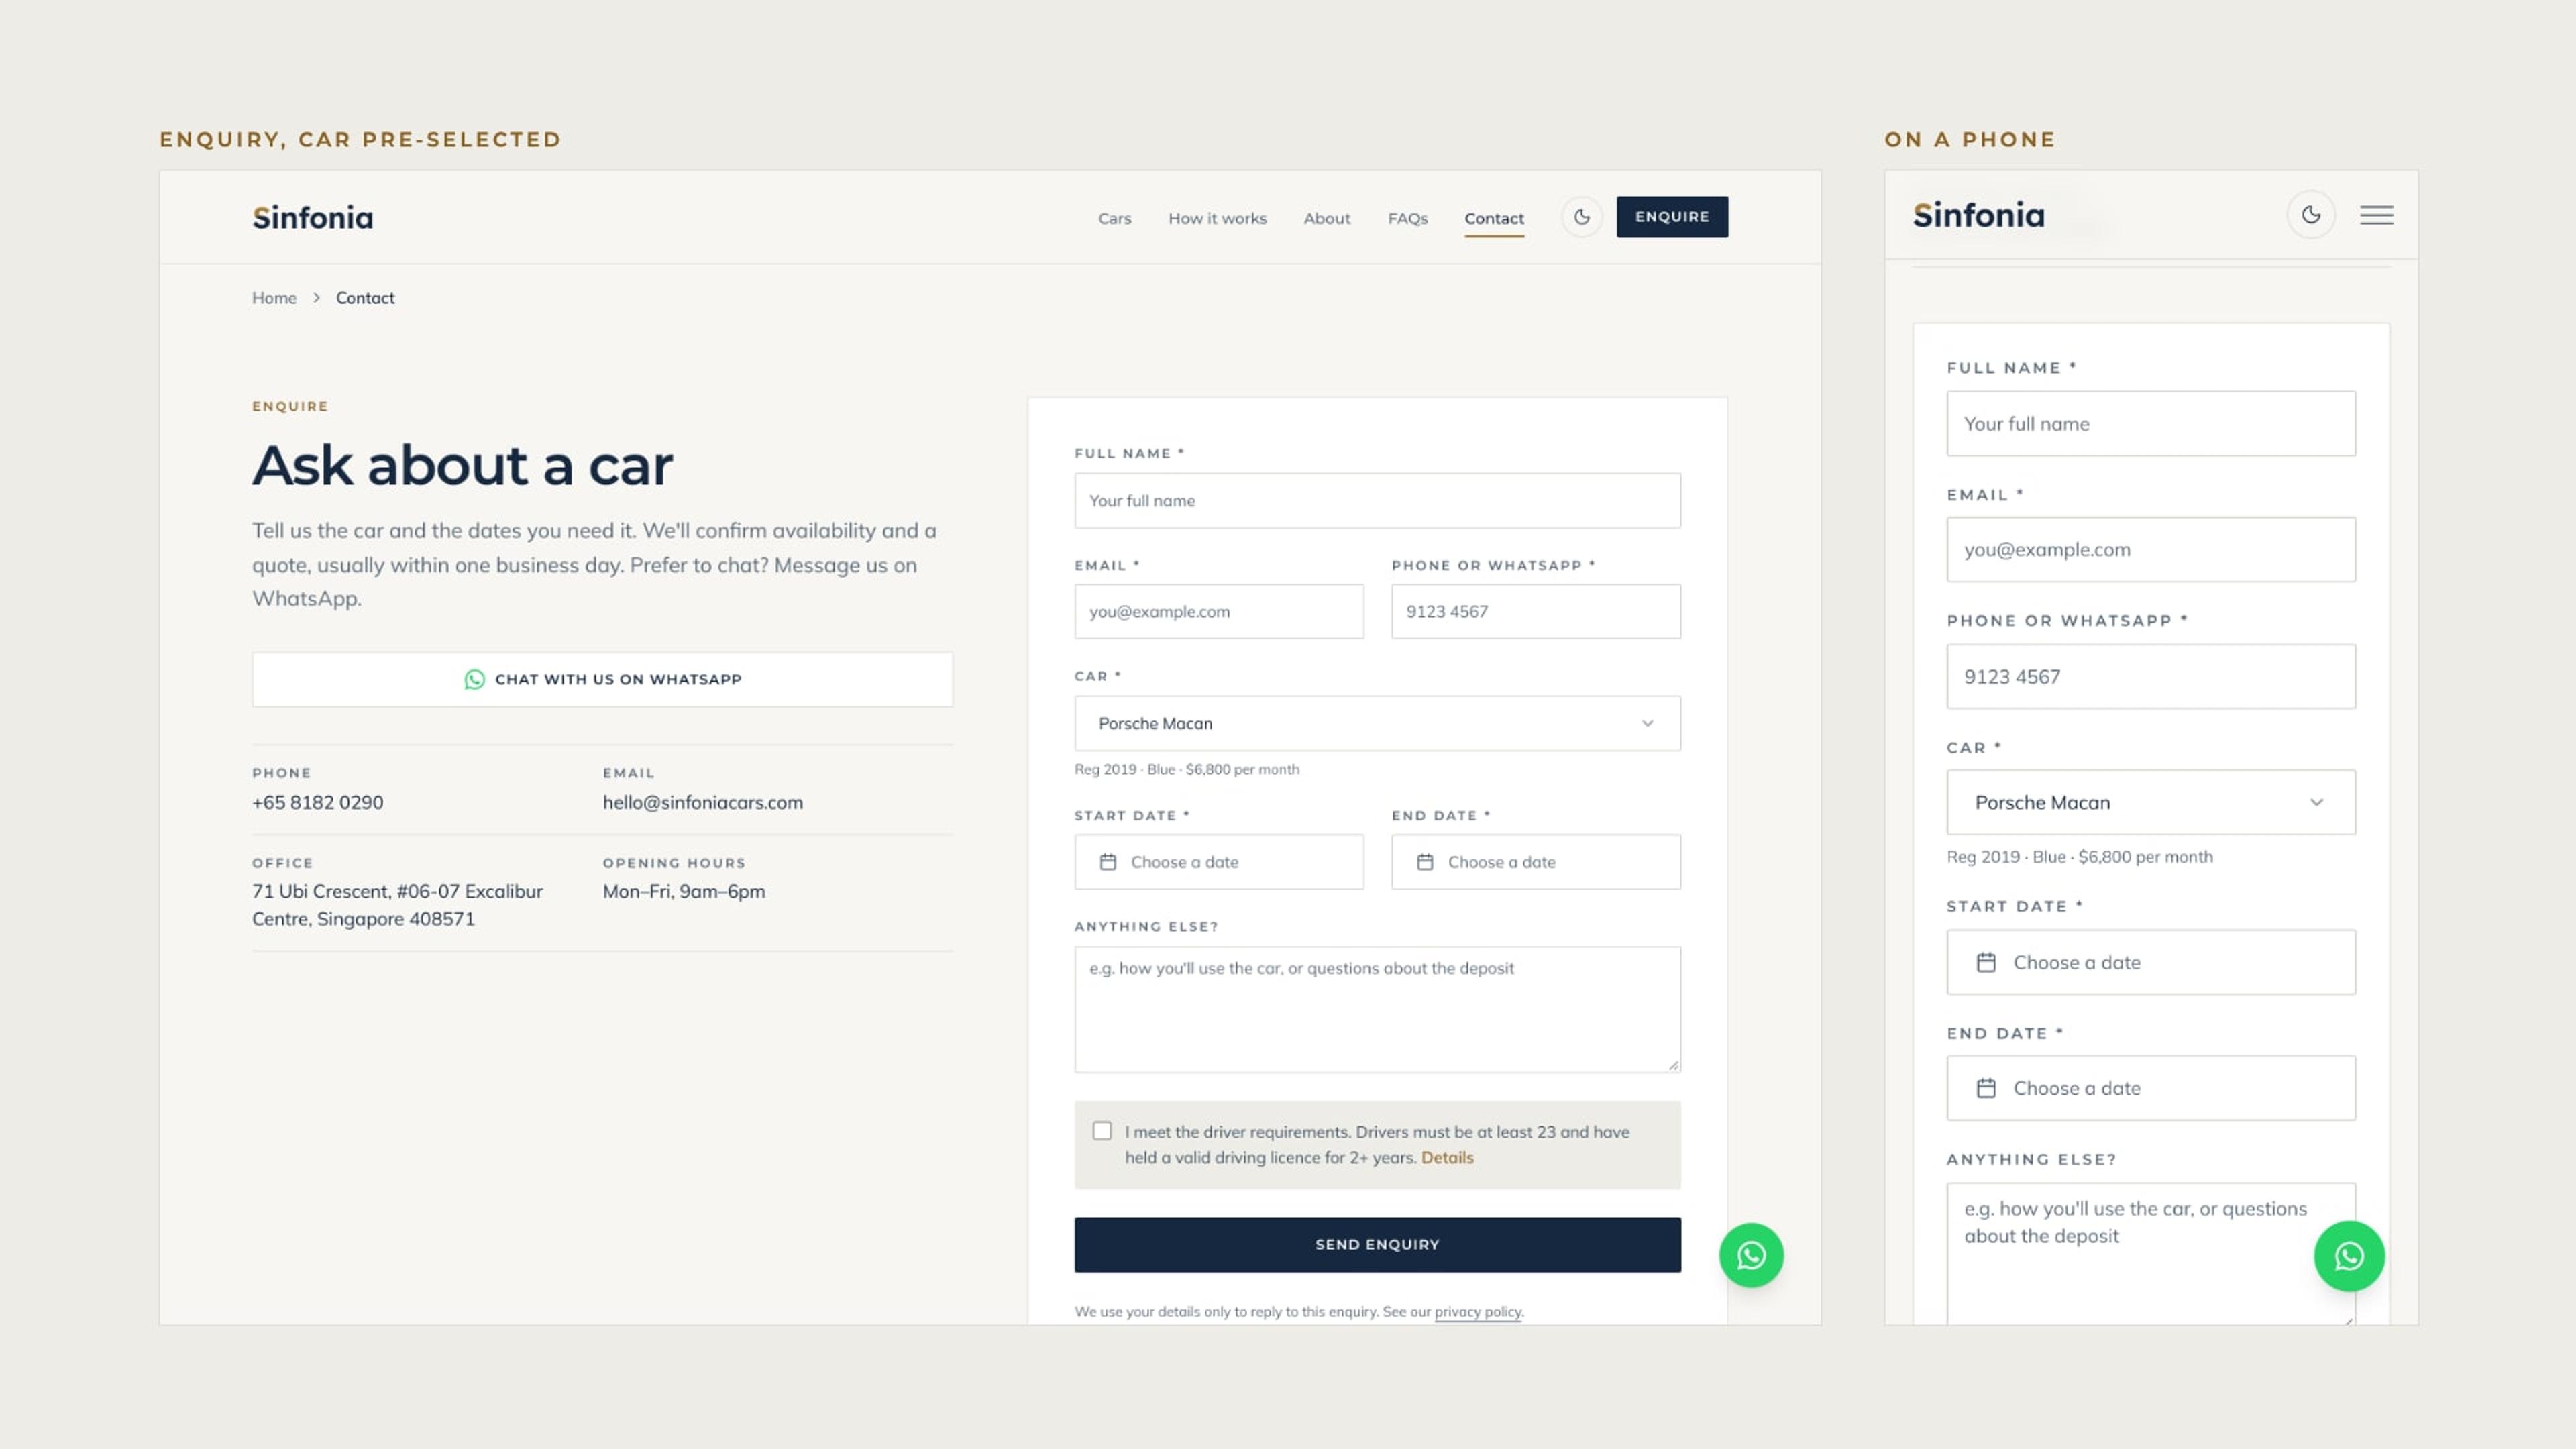This screenshot has width=2576, height=1449.
Task: Click the phone view Anything else textarea
Action: [2150, 1254]
